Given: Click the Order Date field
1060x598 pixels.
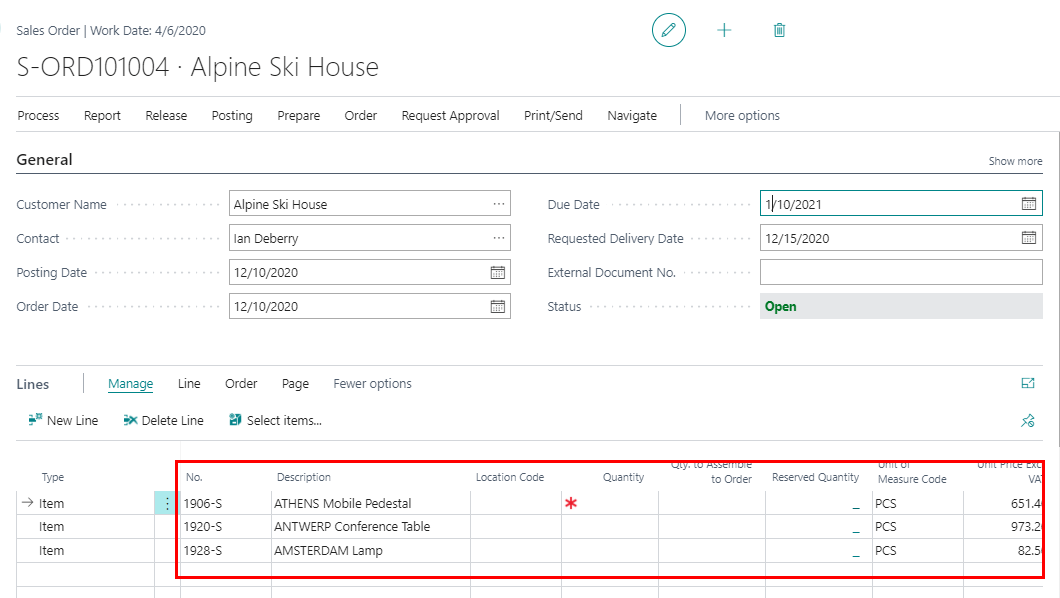Looking at the screenshot, I should pyautogui.click(x=370, y=306).
